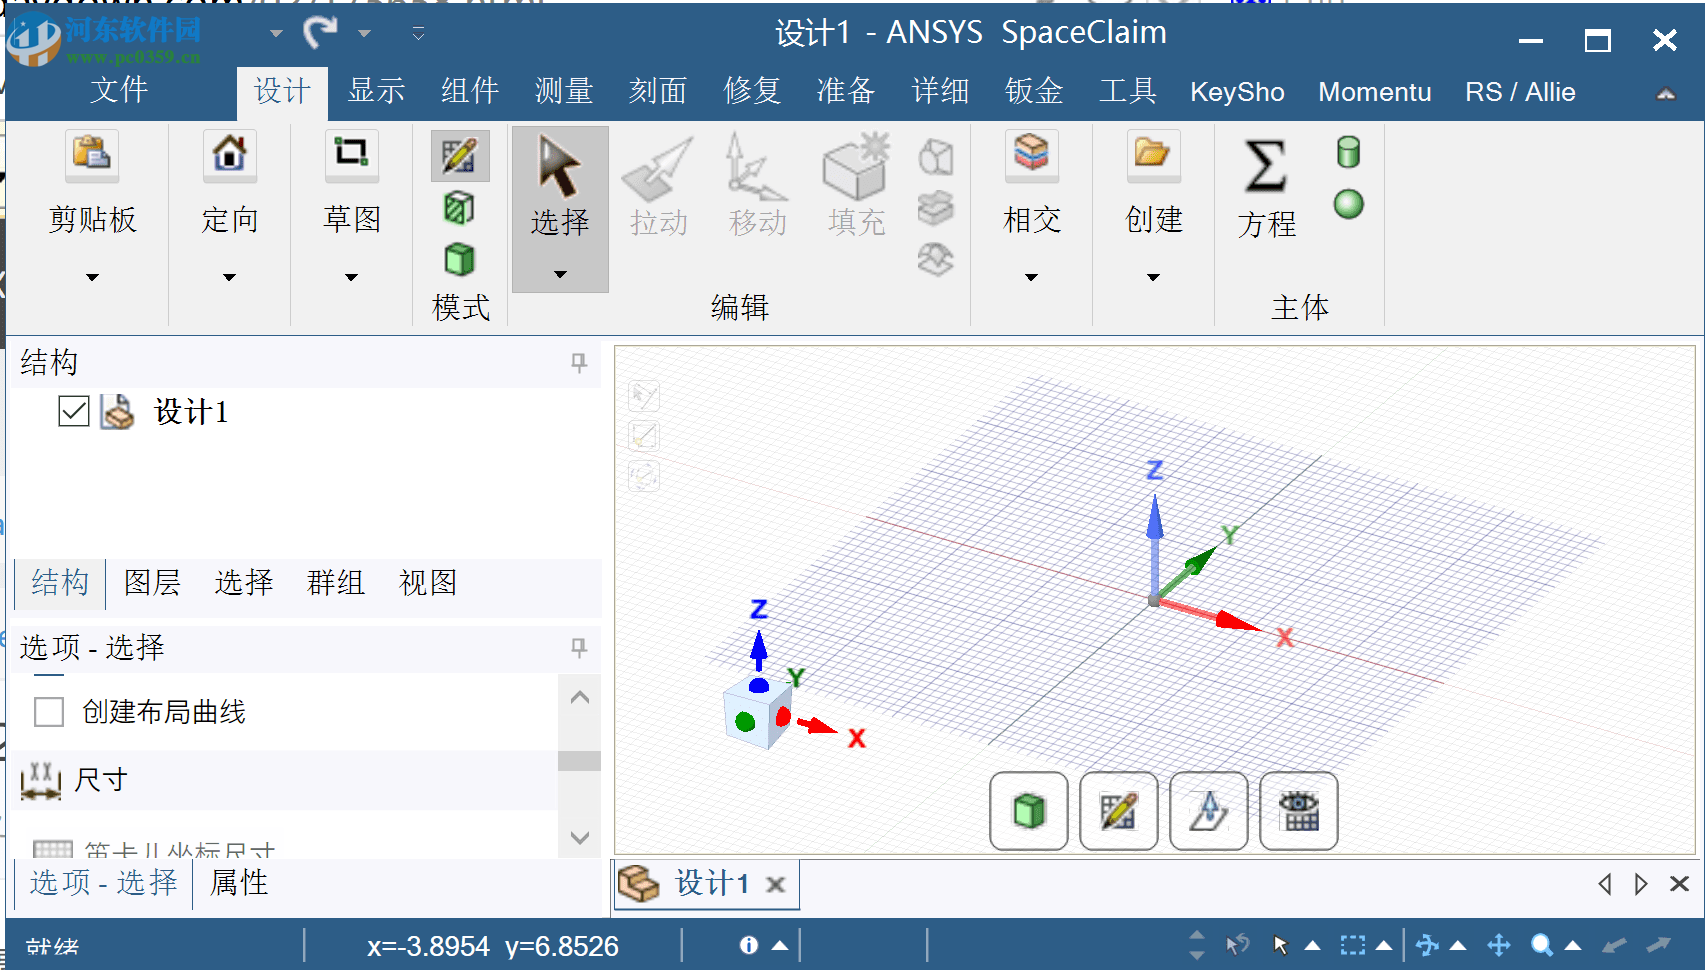This screenshot has width=1705, height=970.
Task: Expand the 选择 tool dropdown arrow
Action: (x=560, y=274)
